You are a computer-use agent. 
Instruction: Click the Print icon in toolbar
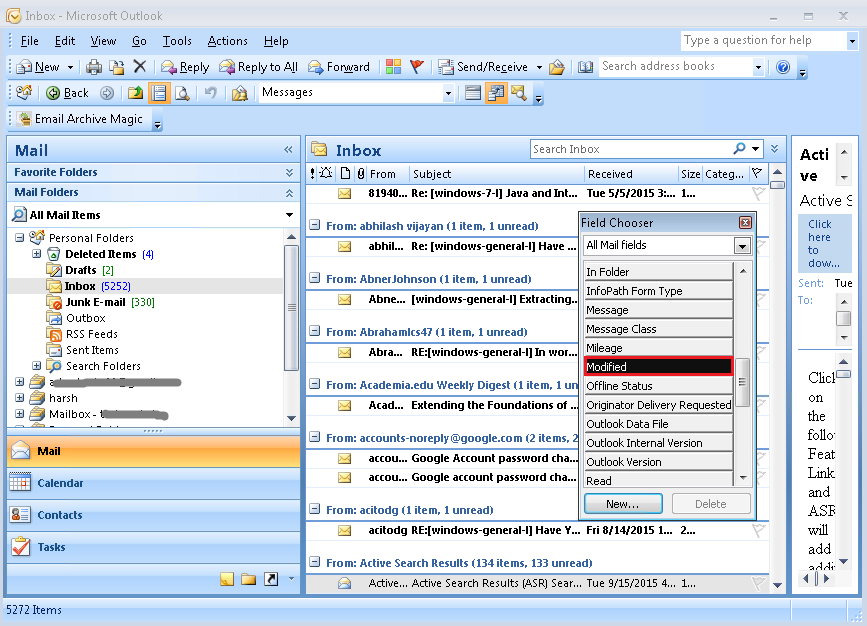94,67
